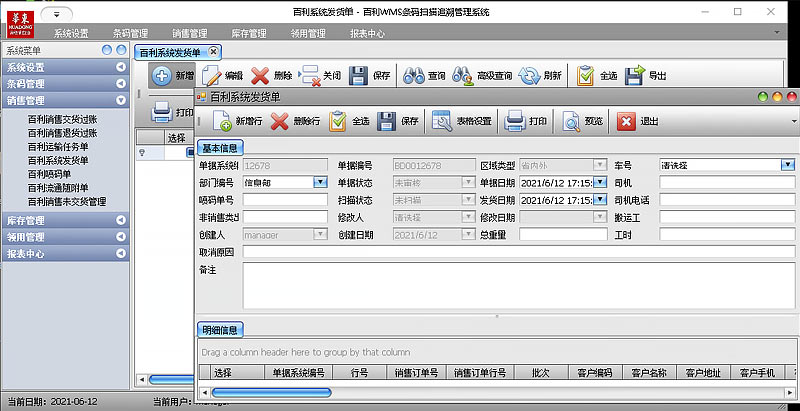The width and height of the screenshot is (800, 411).
Task: Expand the 库存管理 sidebar section
Action: 121,220
